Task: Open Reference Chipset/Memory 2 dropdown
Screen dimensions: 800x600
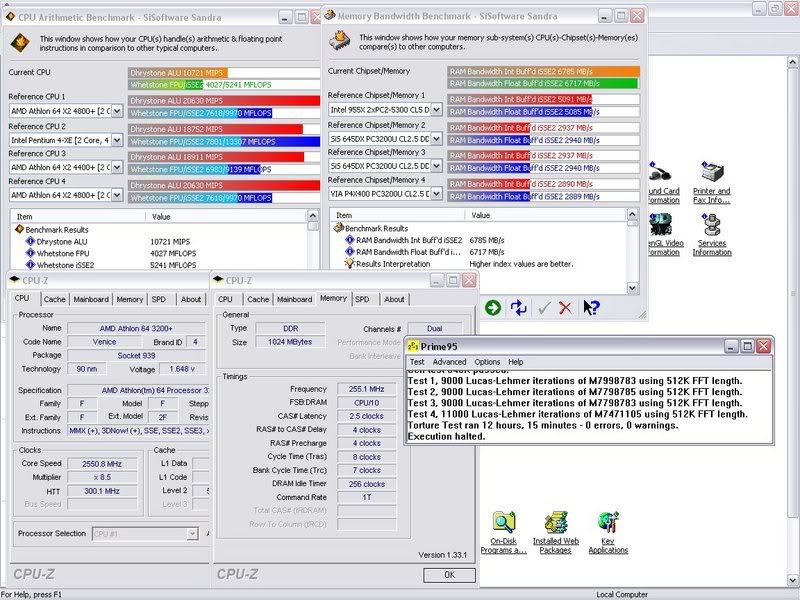Action: (x=436, y=138)
